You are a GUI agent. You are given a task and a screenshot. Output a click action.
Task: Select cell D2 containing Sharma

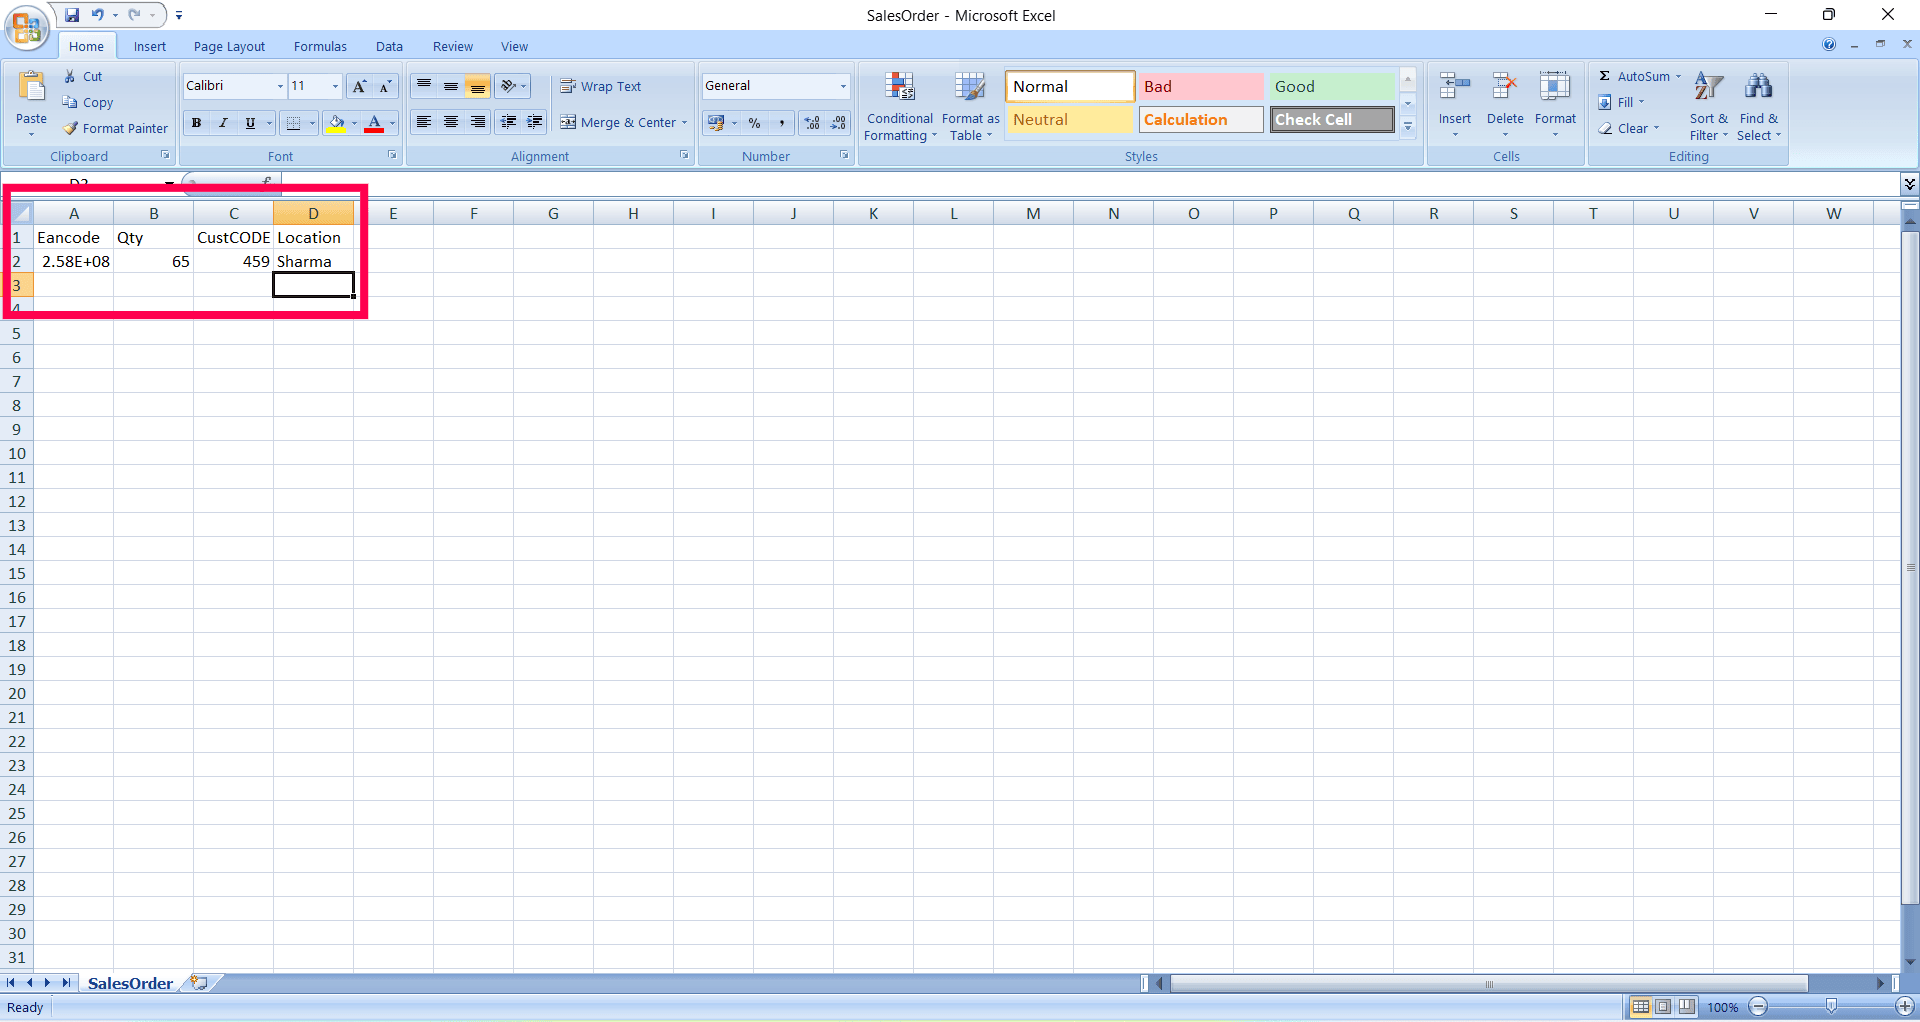click(313, 261)
